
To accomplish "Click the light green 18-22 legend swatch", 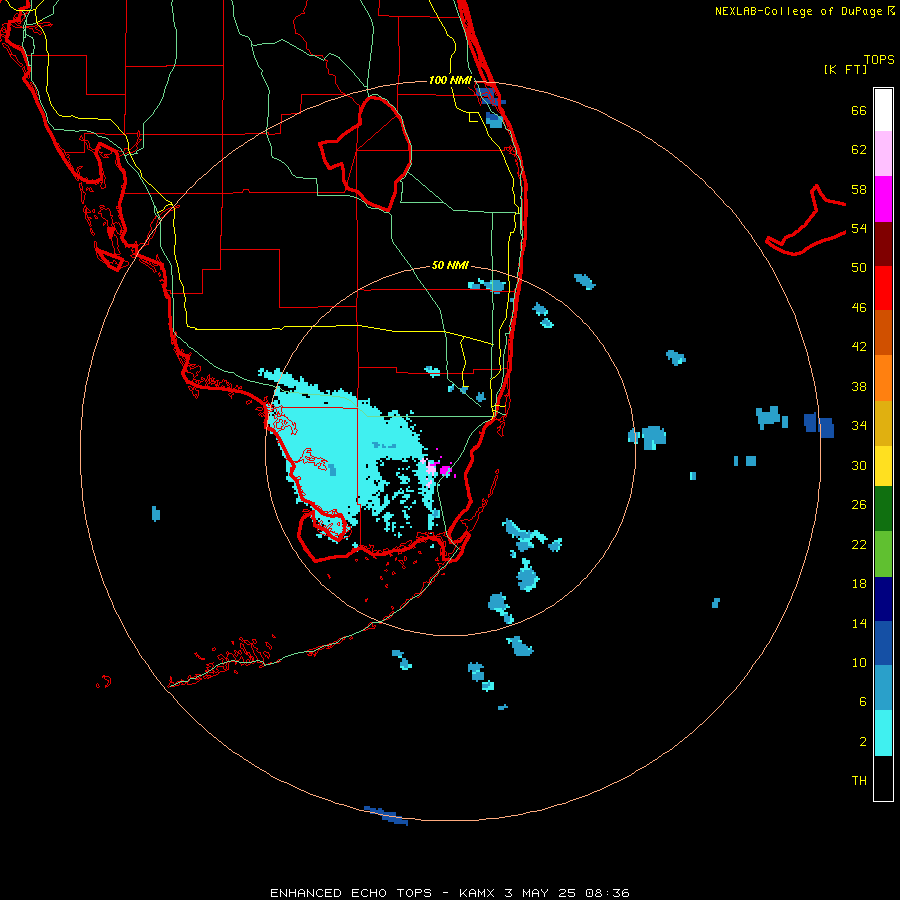I will [x=883, y=554].
